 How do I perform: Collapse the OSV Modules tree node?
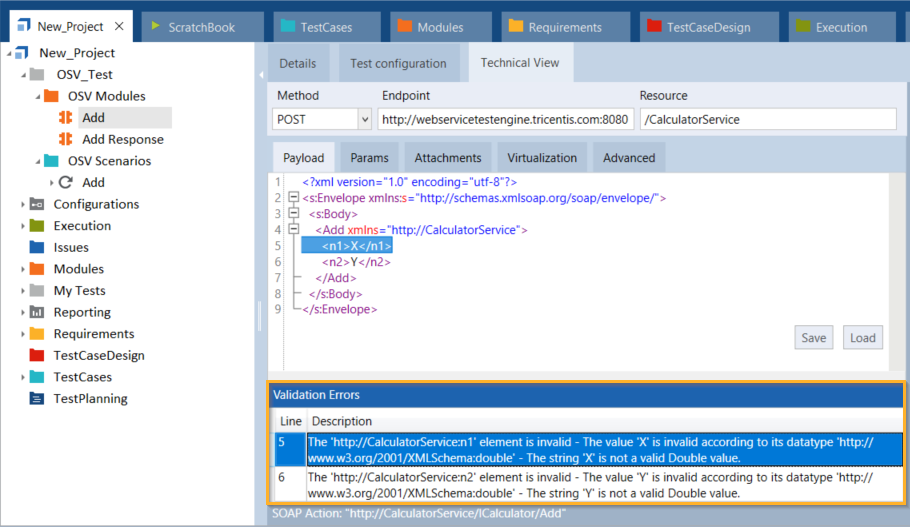(37, 97)
